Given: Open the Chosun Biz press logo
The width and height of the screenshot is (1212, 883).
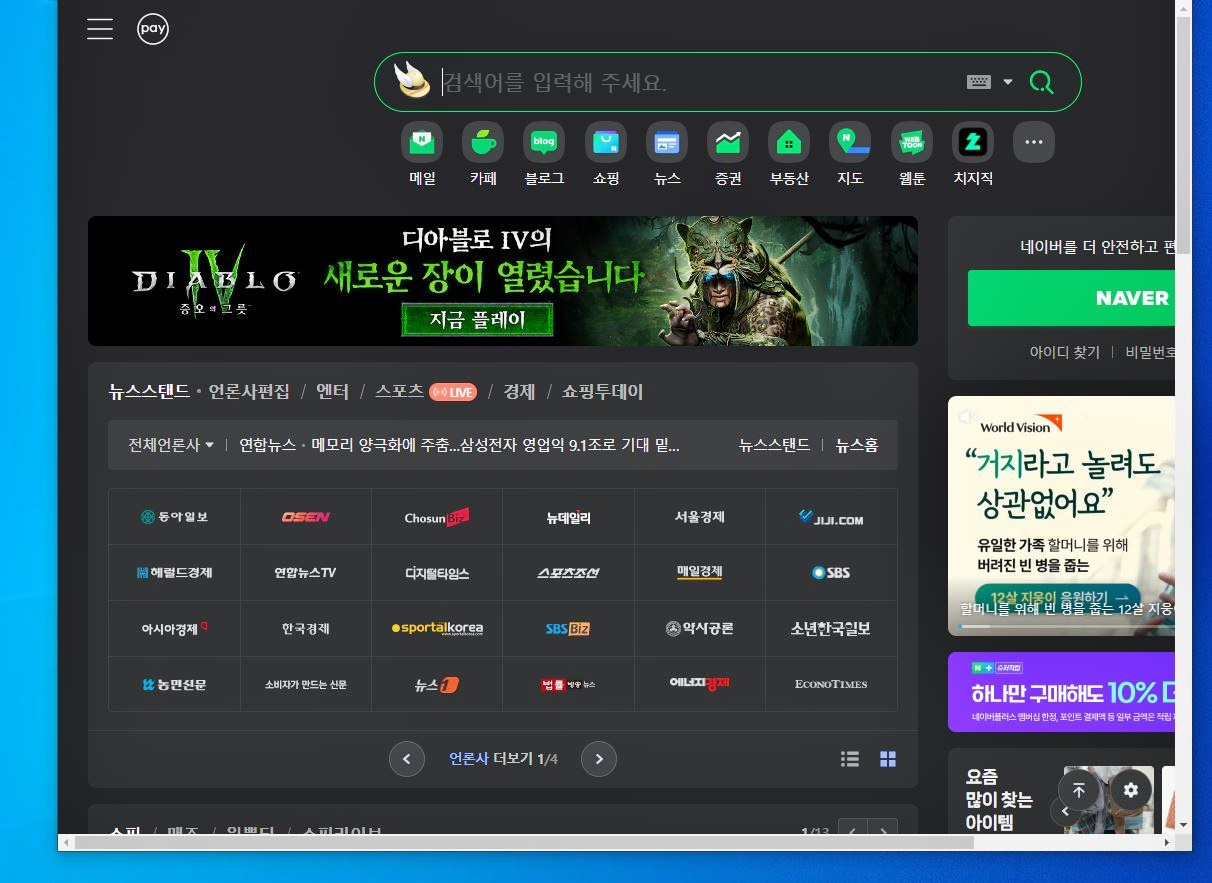Looking at the screenshot, I should pyautogui.click(x=437, y=517).
